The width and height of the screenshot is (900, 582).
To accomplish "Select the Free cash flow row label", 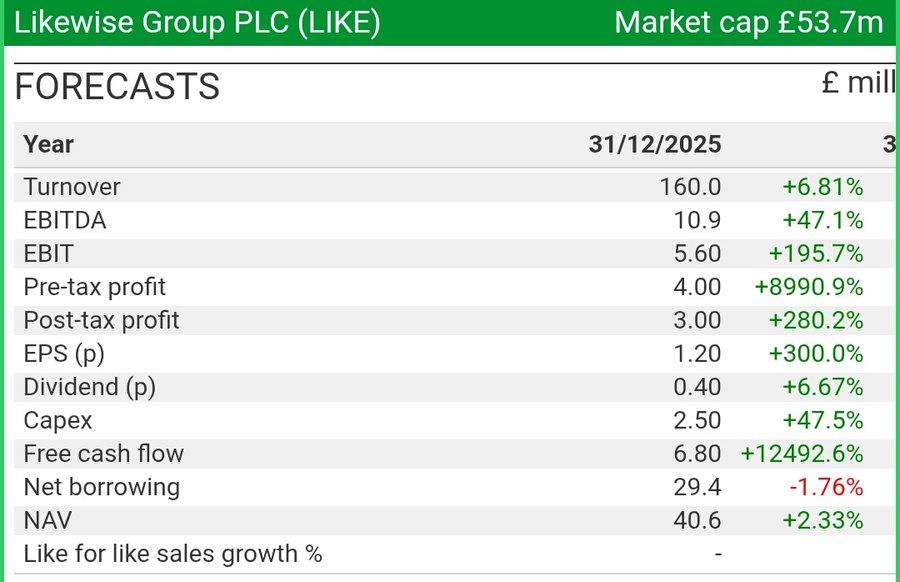I will (104, 454).
